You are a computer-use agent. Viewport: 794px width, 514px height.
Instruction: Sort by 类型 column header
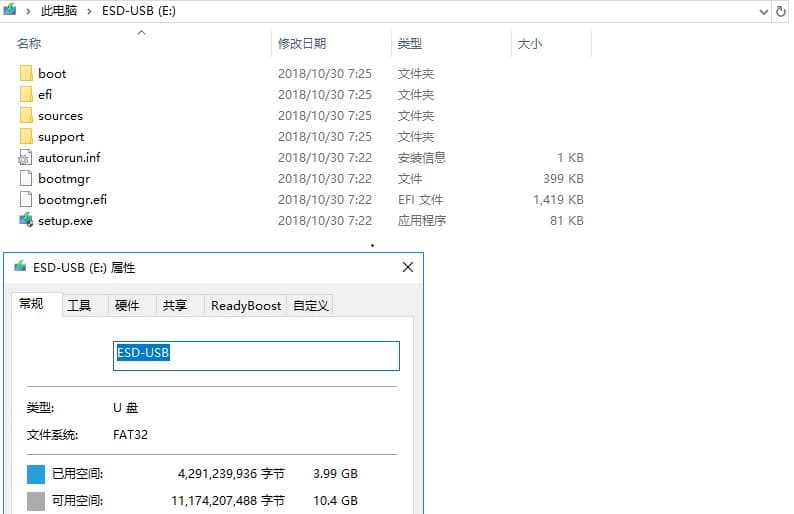410,44
